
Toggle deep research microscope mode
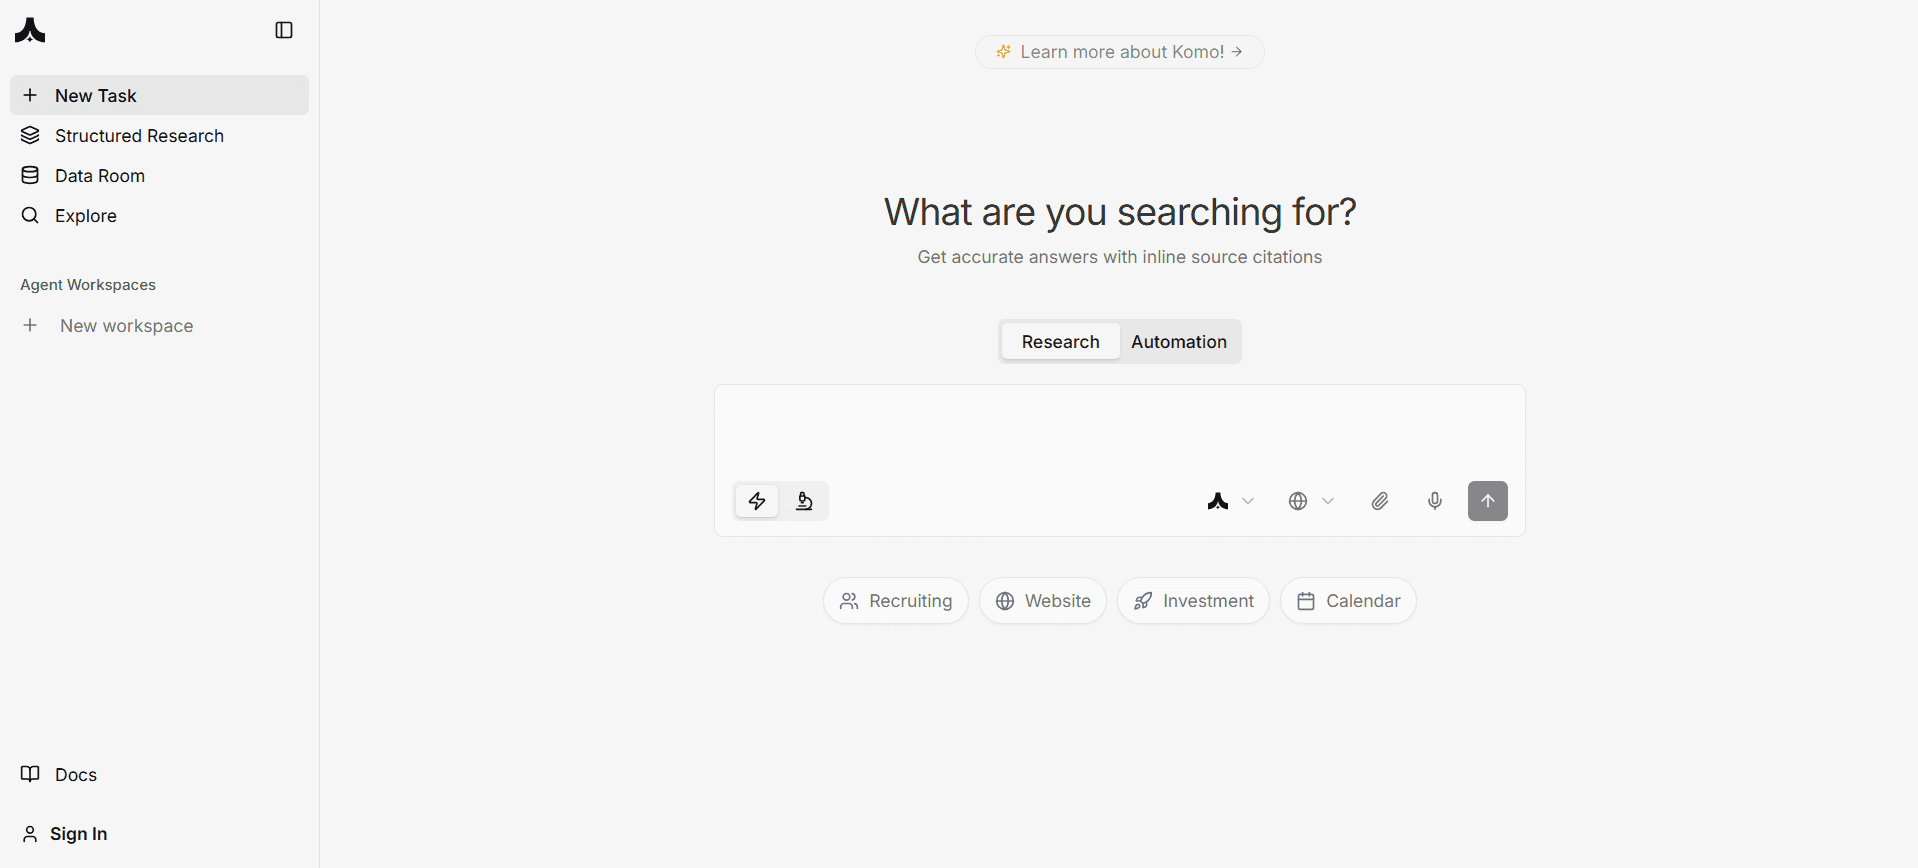[804, 501]
